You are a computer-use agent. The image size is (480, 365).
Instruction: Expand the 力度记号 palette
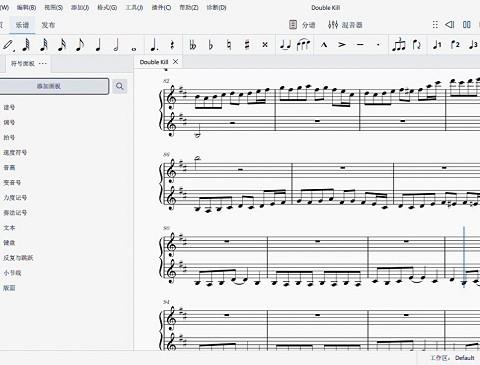point(15,198)
